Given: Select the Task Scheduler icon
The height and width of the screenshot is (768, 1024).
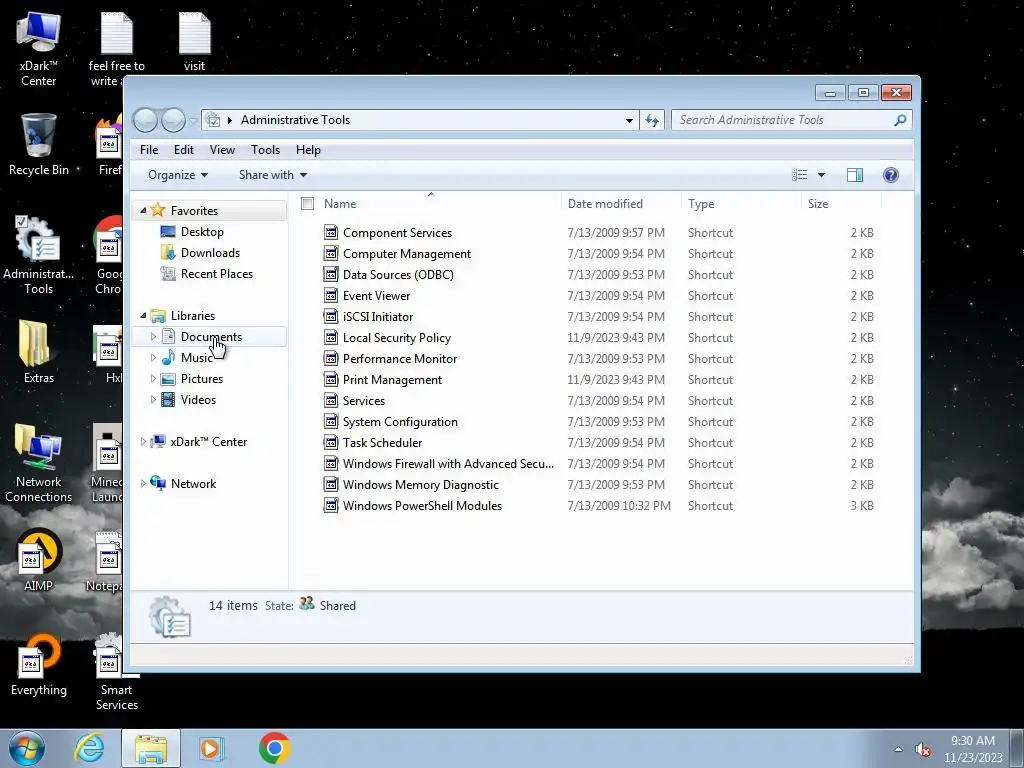Looking at the screenshot, I should pos(331,442).
